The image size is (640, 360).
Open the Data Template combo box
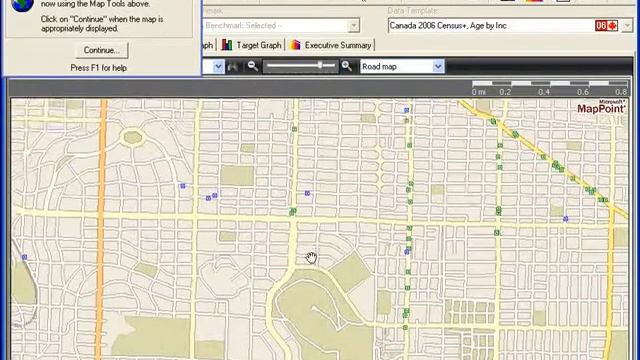click(510, 26)
